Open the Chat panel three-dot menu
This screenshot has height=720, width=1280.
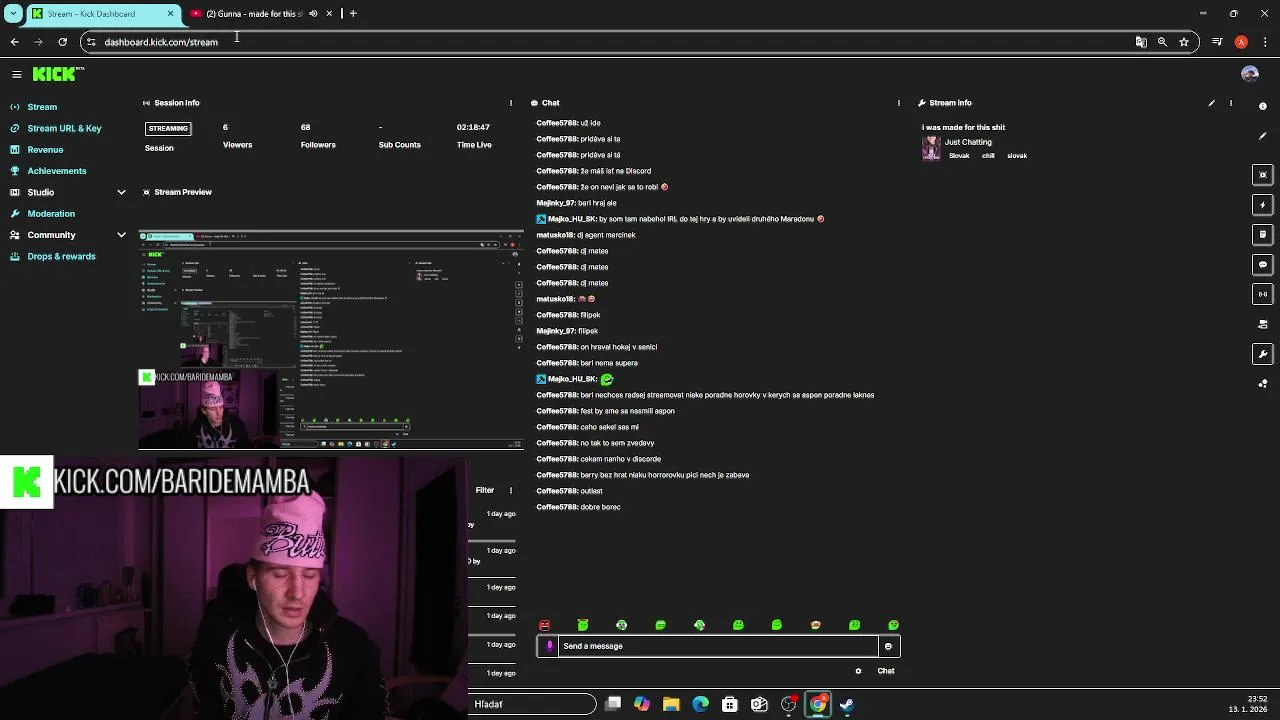tap(898, 103)
